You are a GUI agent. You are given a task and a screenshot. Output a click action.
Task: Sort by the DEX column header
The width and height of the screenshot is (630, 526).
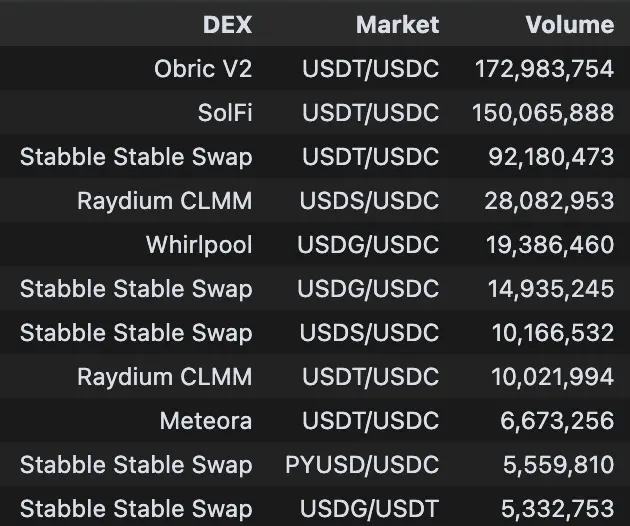(227, 25)
